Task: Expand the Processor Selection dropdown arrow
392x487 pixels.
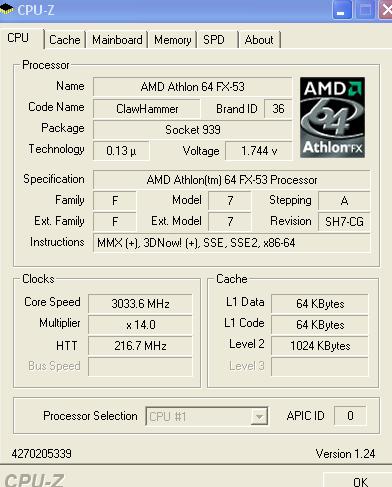Action: point(259,416)
